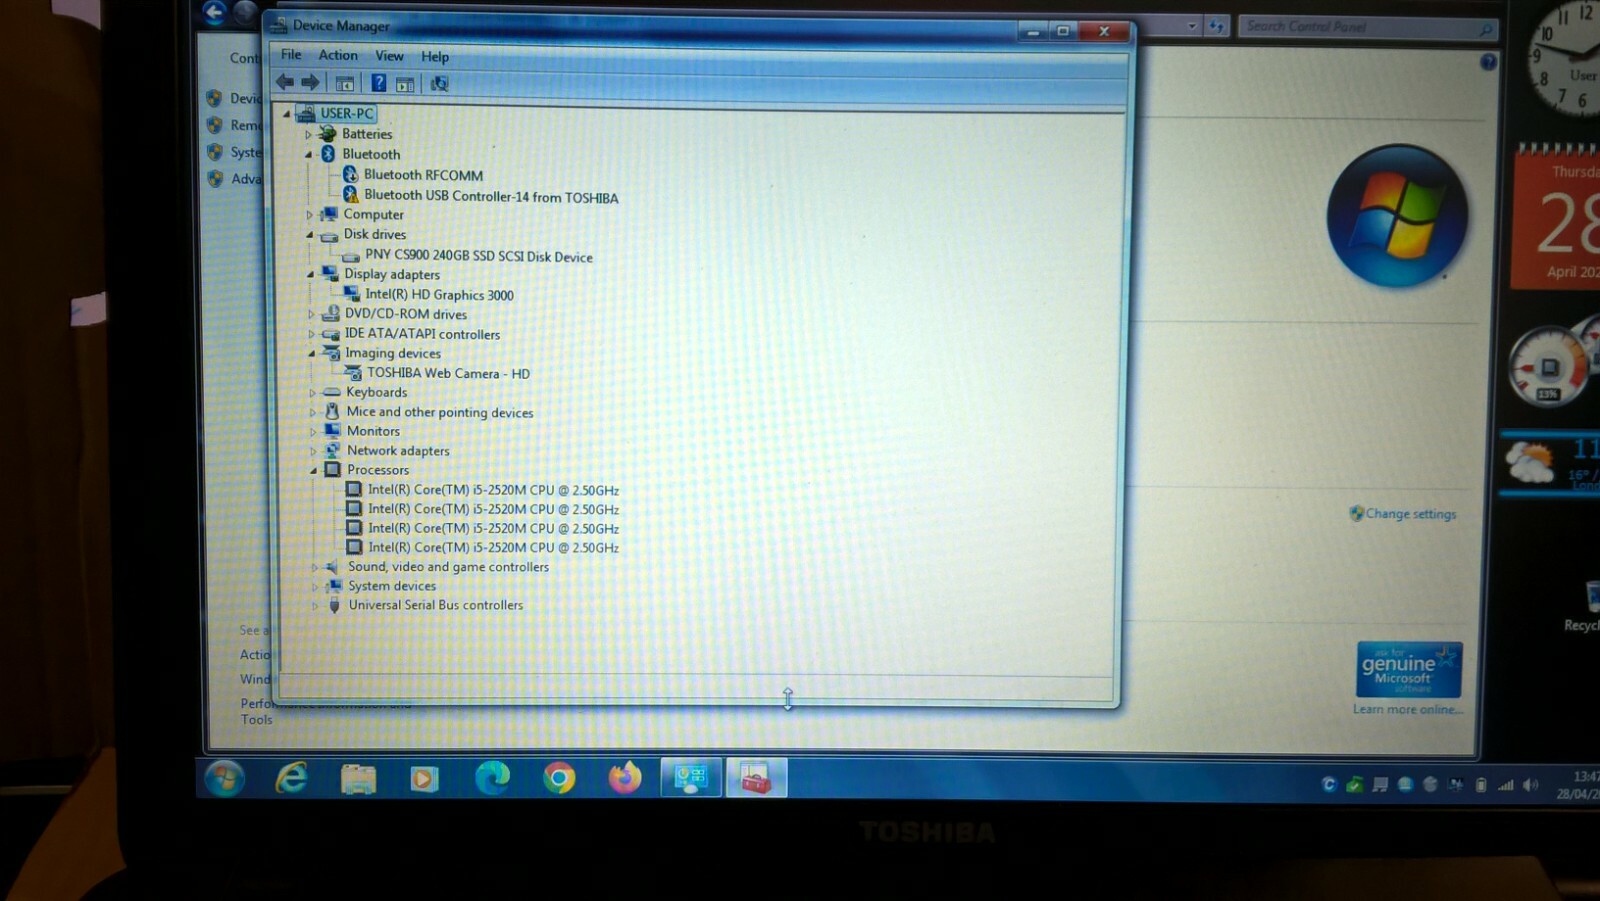Click the Monitors category icon
Screen dimensions: 1600x901
click(333, 431)
